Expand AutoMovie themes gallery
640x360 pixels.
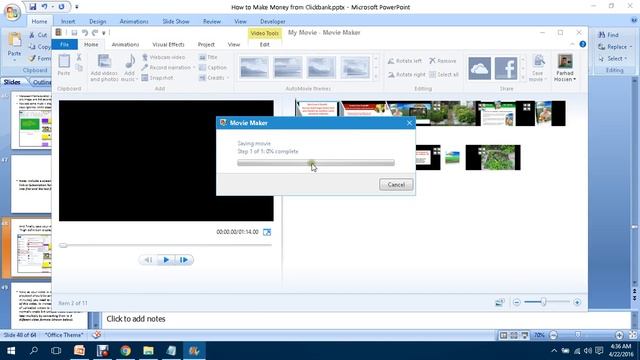coord(376,76)
